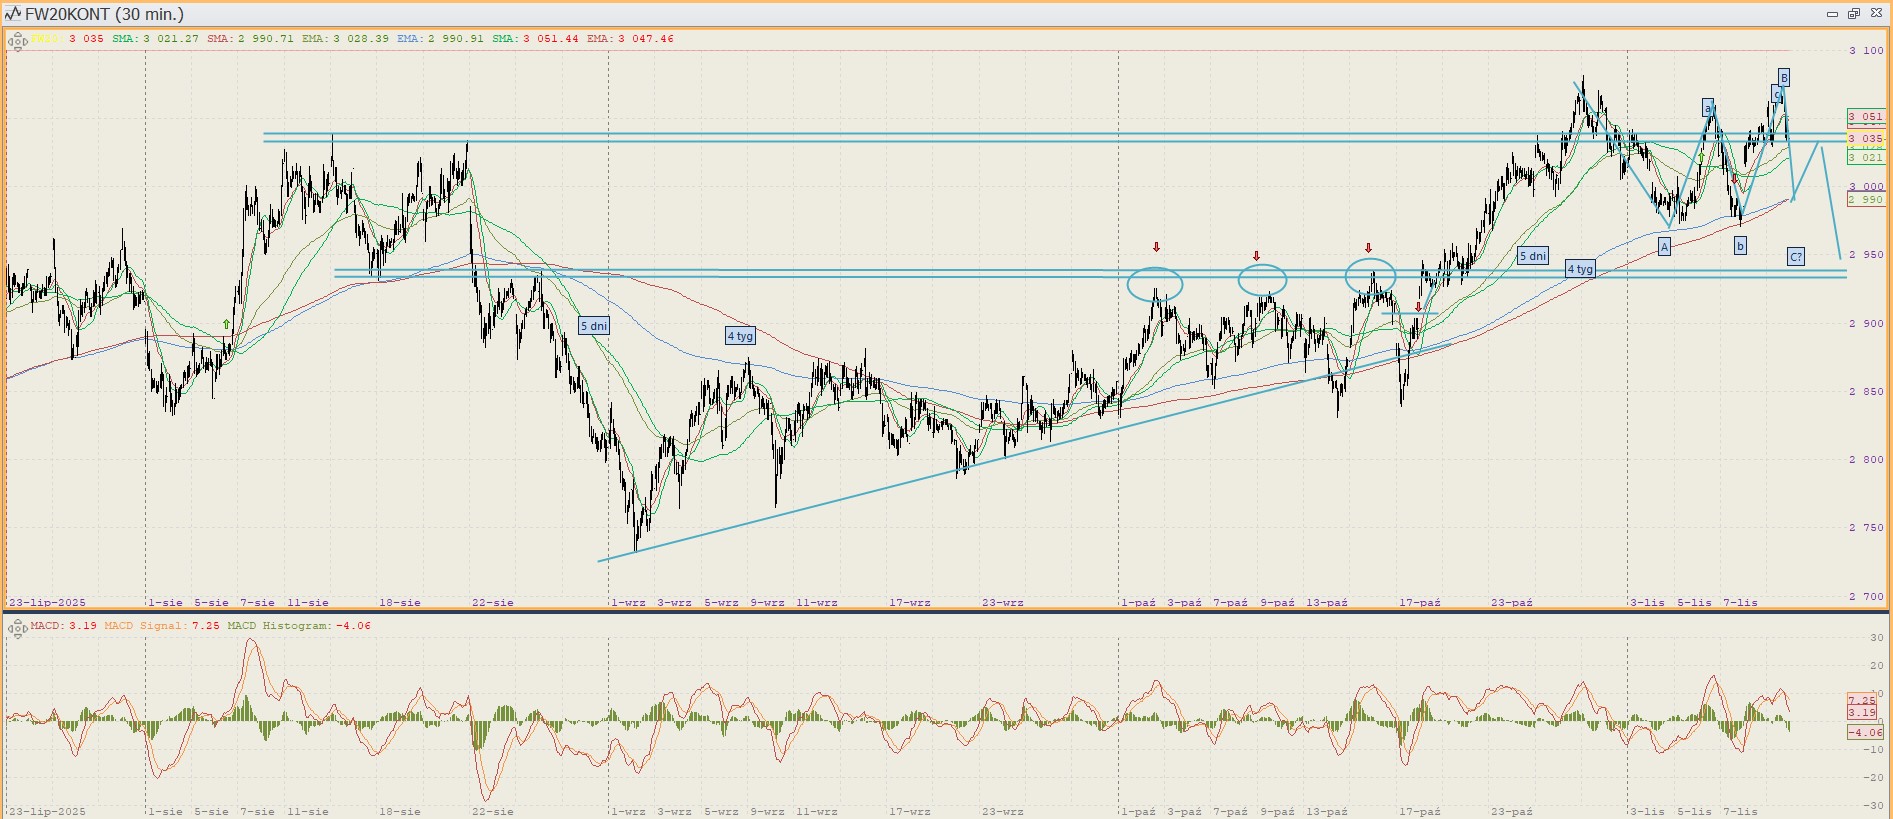
Task: Select the '4 tyg' label right of 23-paź
Action: pyautogui.click(x=1580, y=269)
